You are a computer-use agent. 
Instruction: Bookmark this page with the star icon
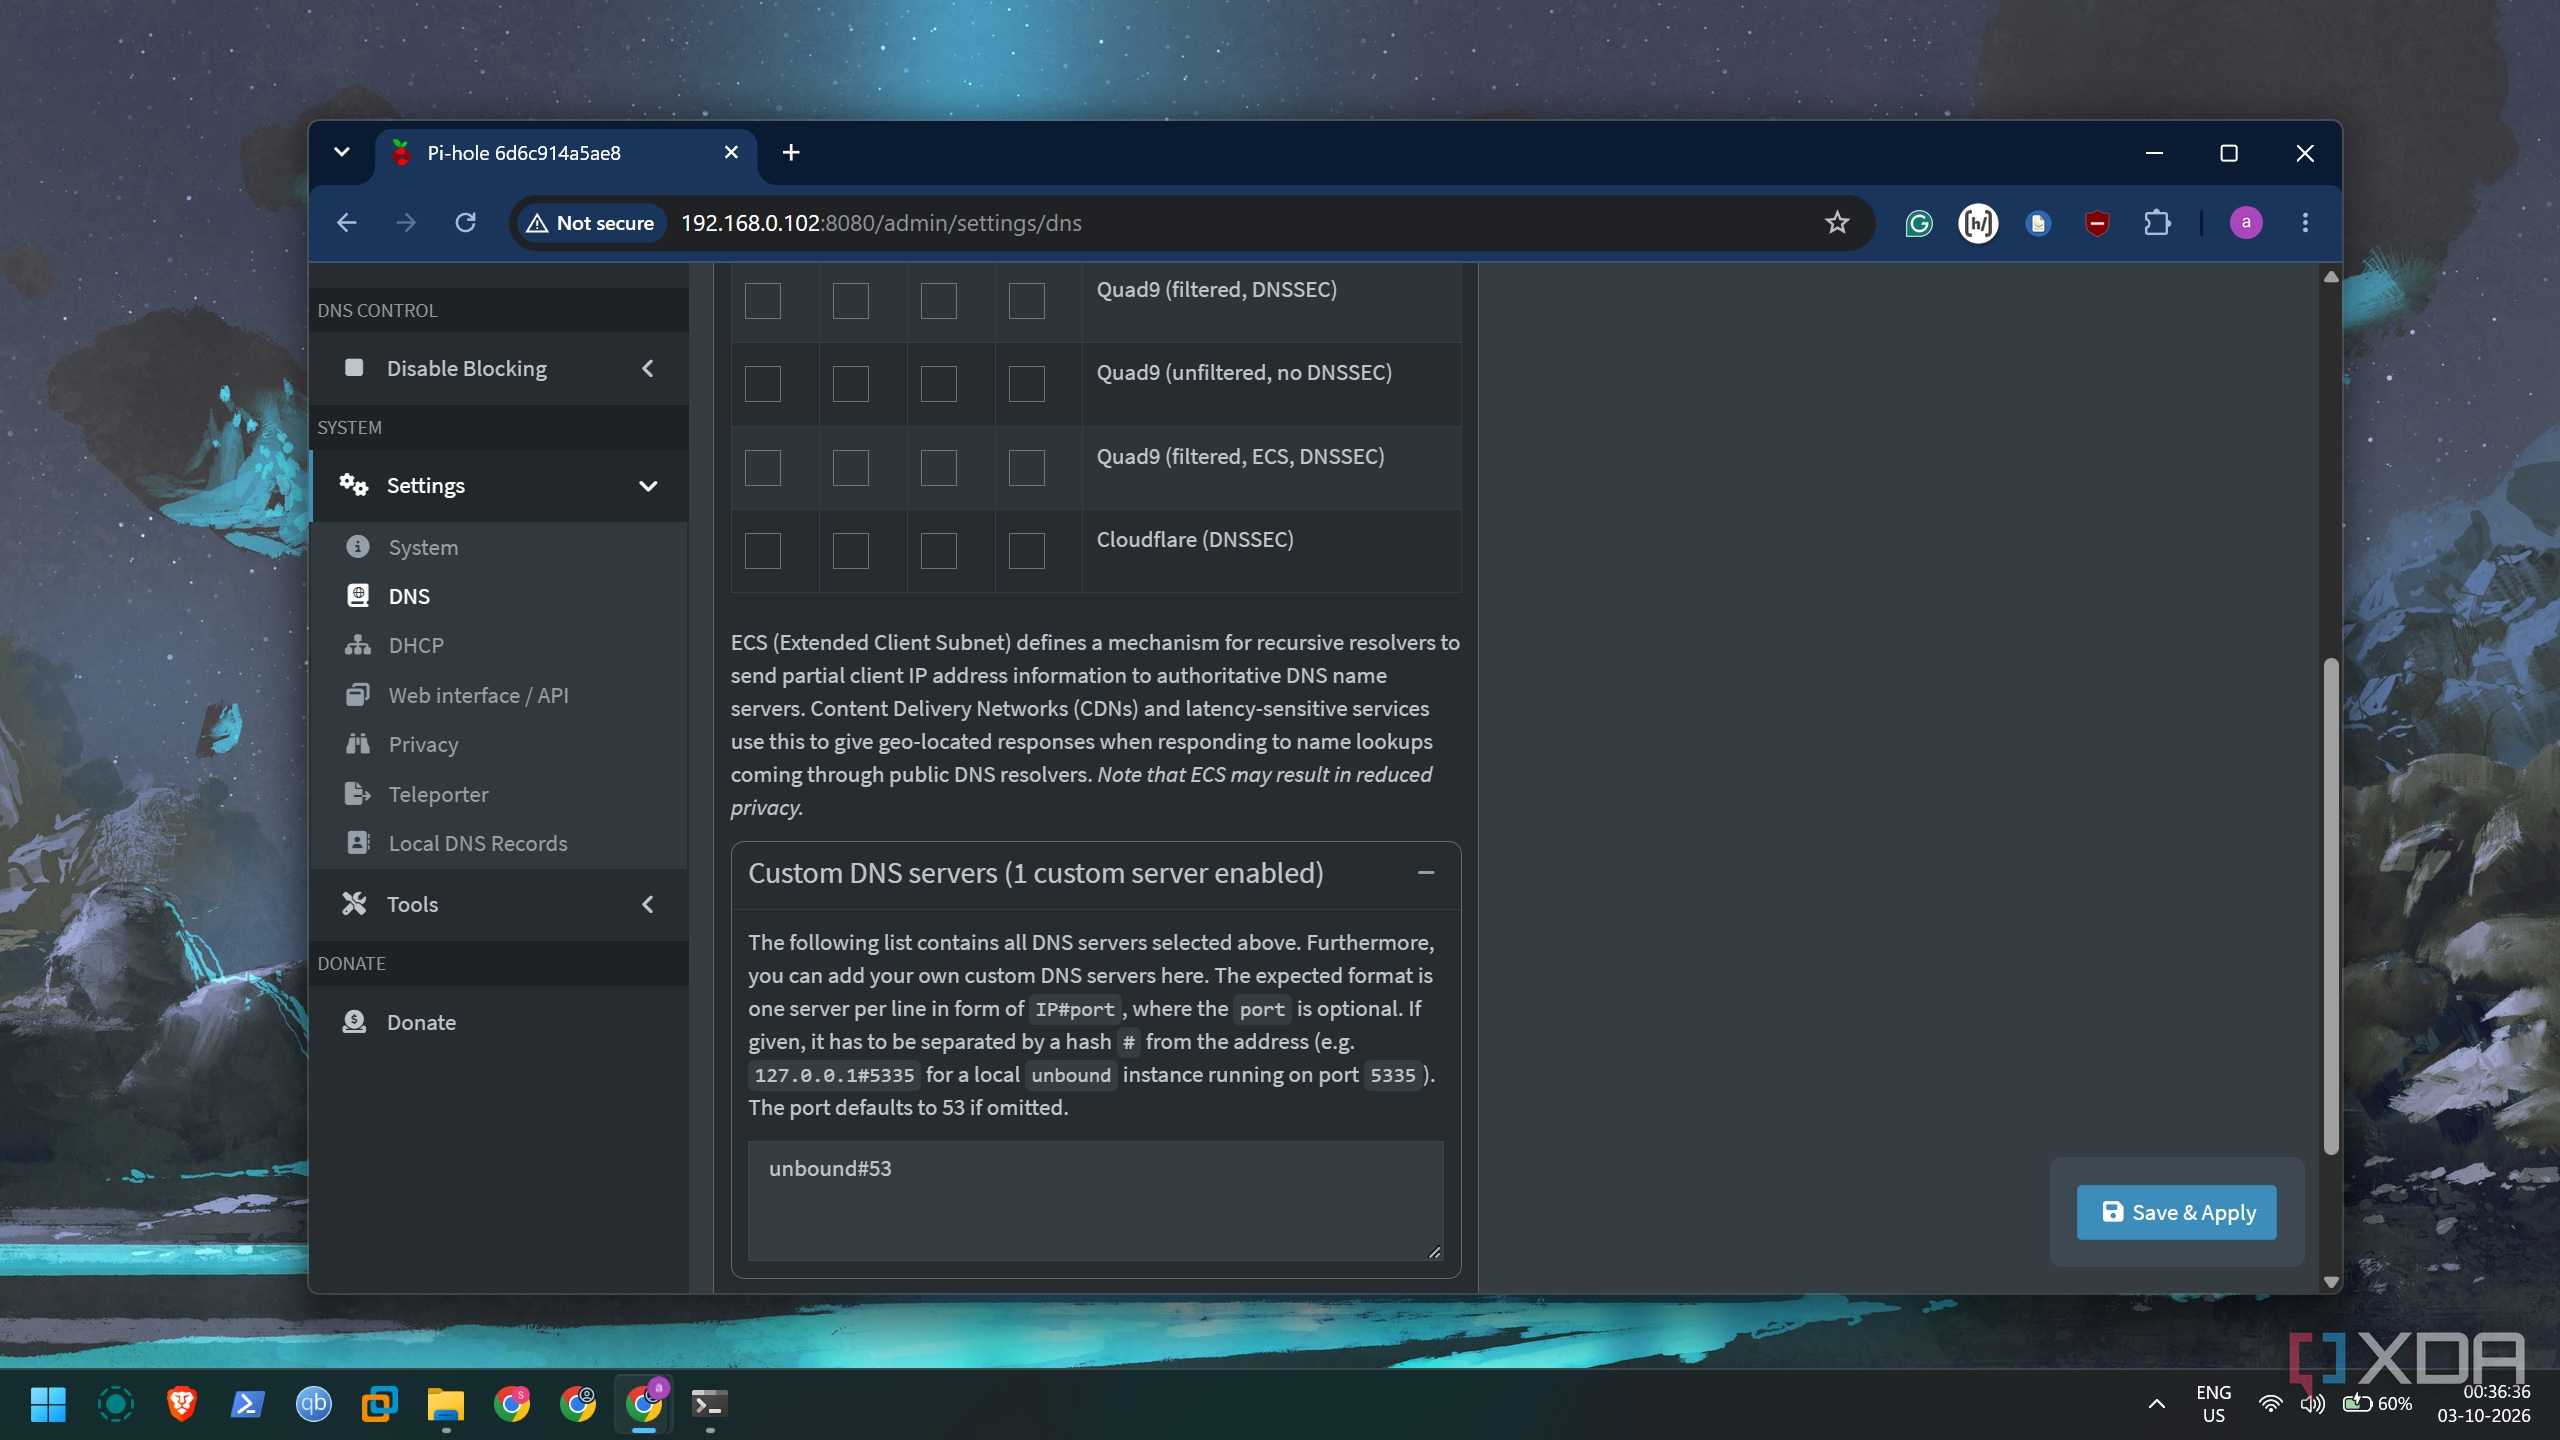click(1837, 223)
